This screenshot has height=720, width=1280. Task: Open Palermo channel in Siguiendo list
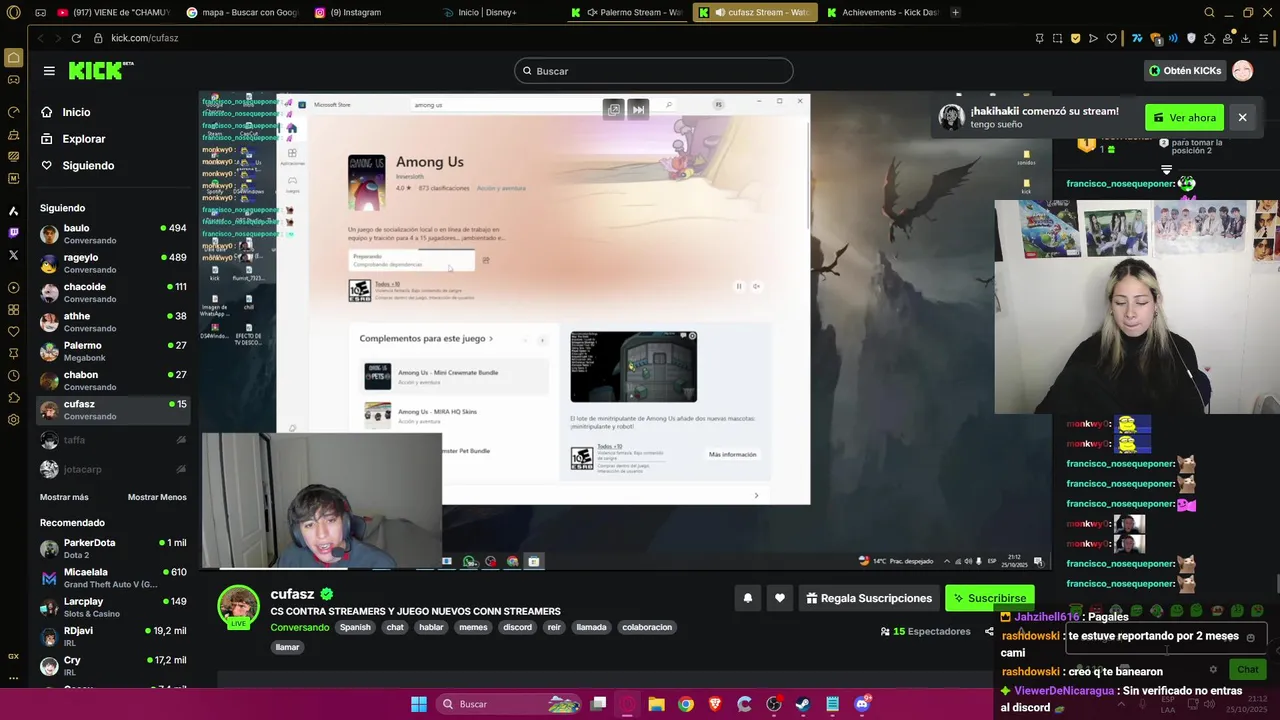tap(113, 351)
